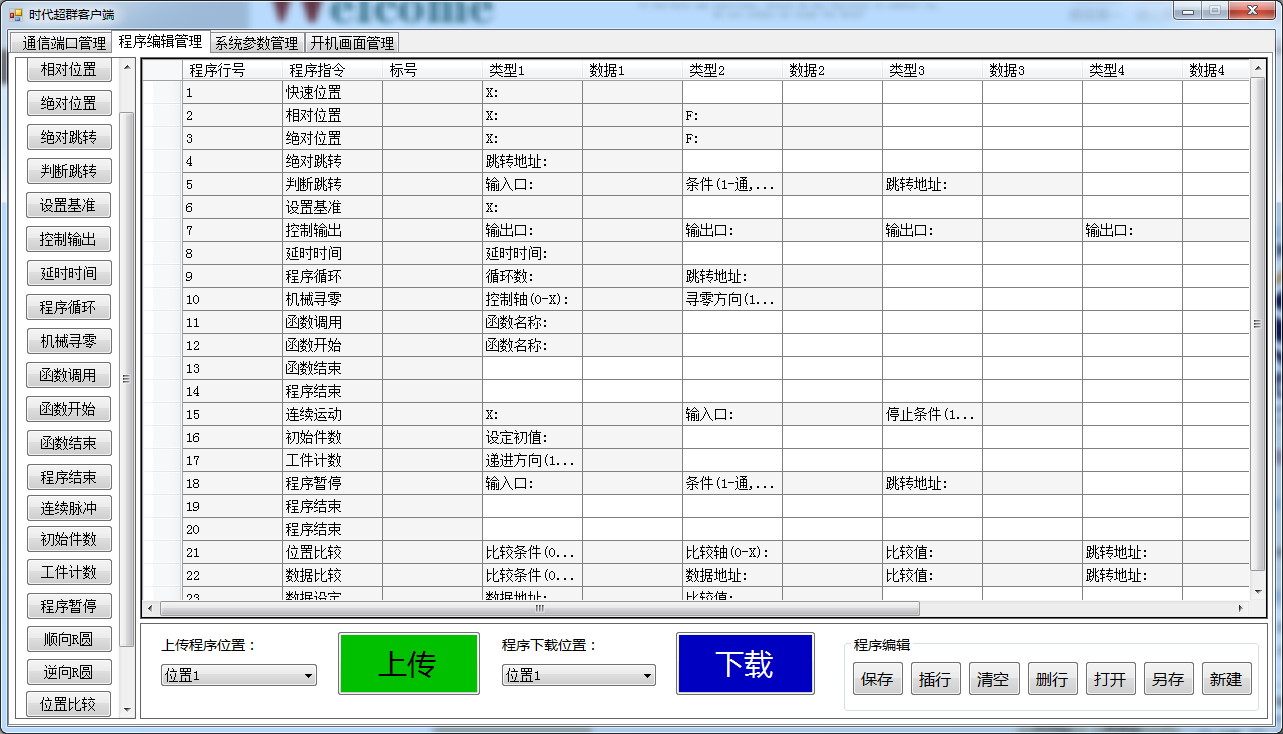This screenshot has height=734, width=1283.
Task: Add 相对位置 instruction from sidebar
Action: pyautogui.click(x=69, y=70)
